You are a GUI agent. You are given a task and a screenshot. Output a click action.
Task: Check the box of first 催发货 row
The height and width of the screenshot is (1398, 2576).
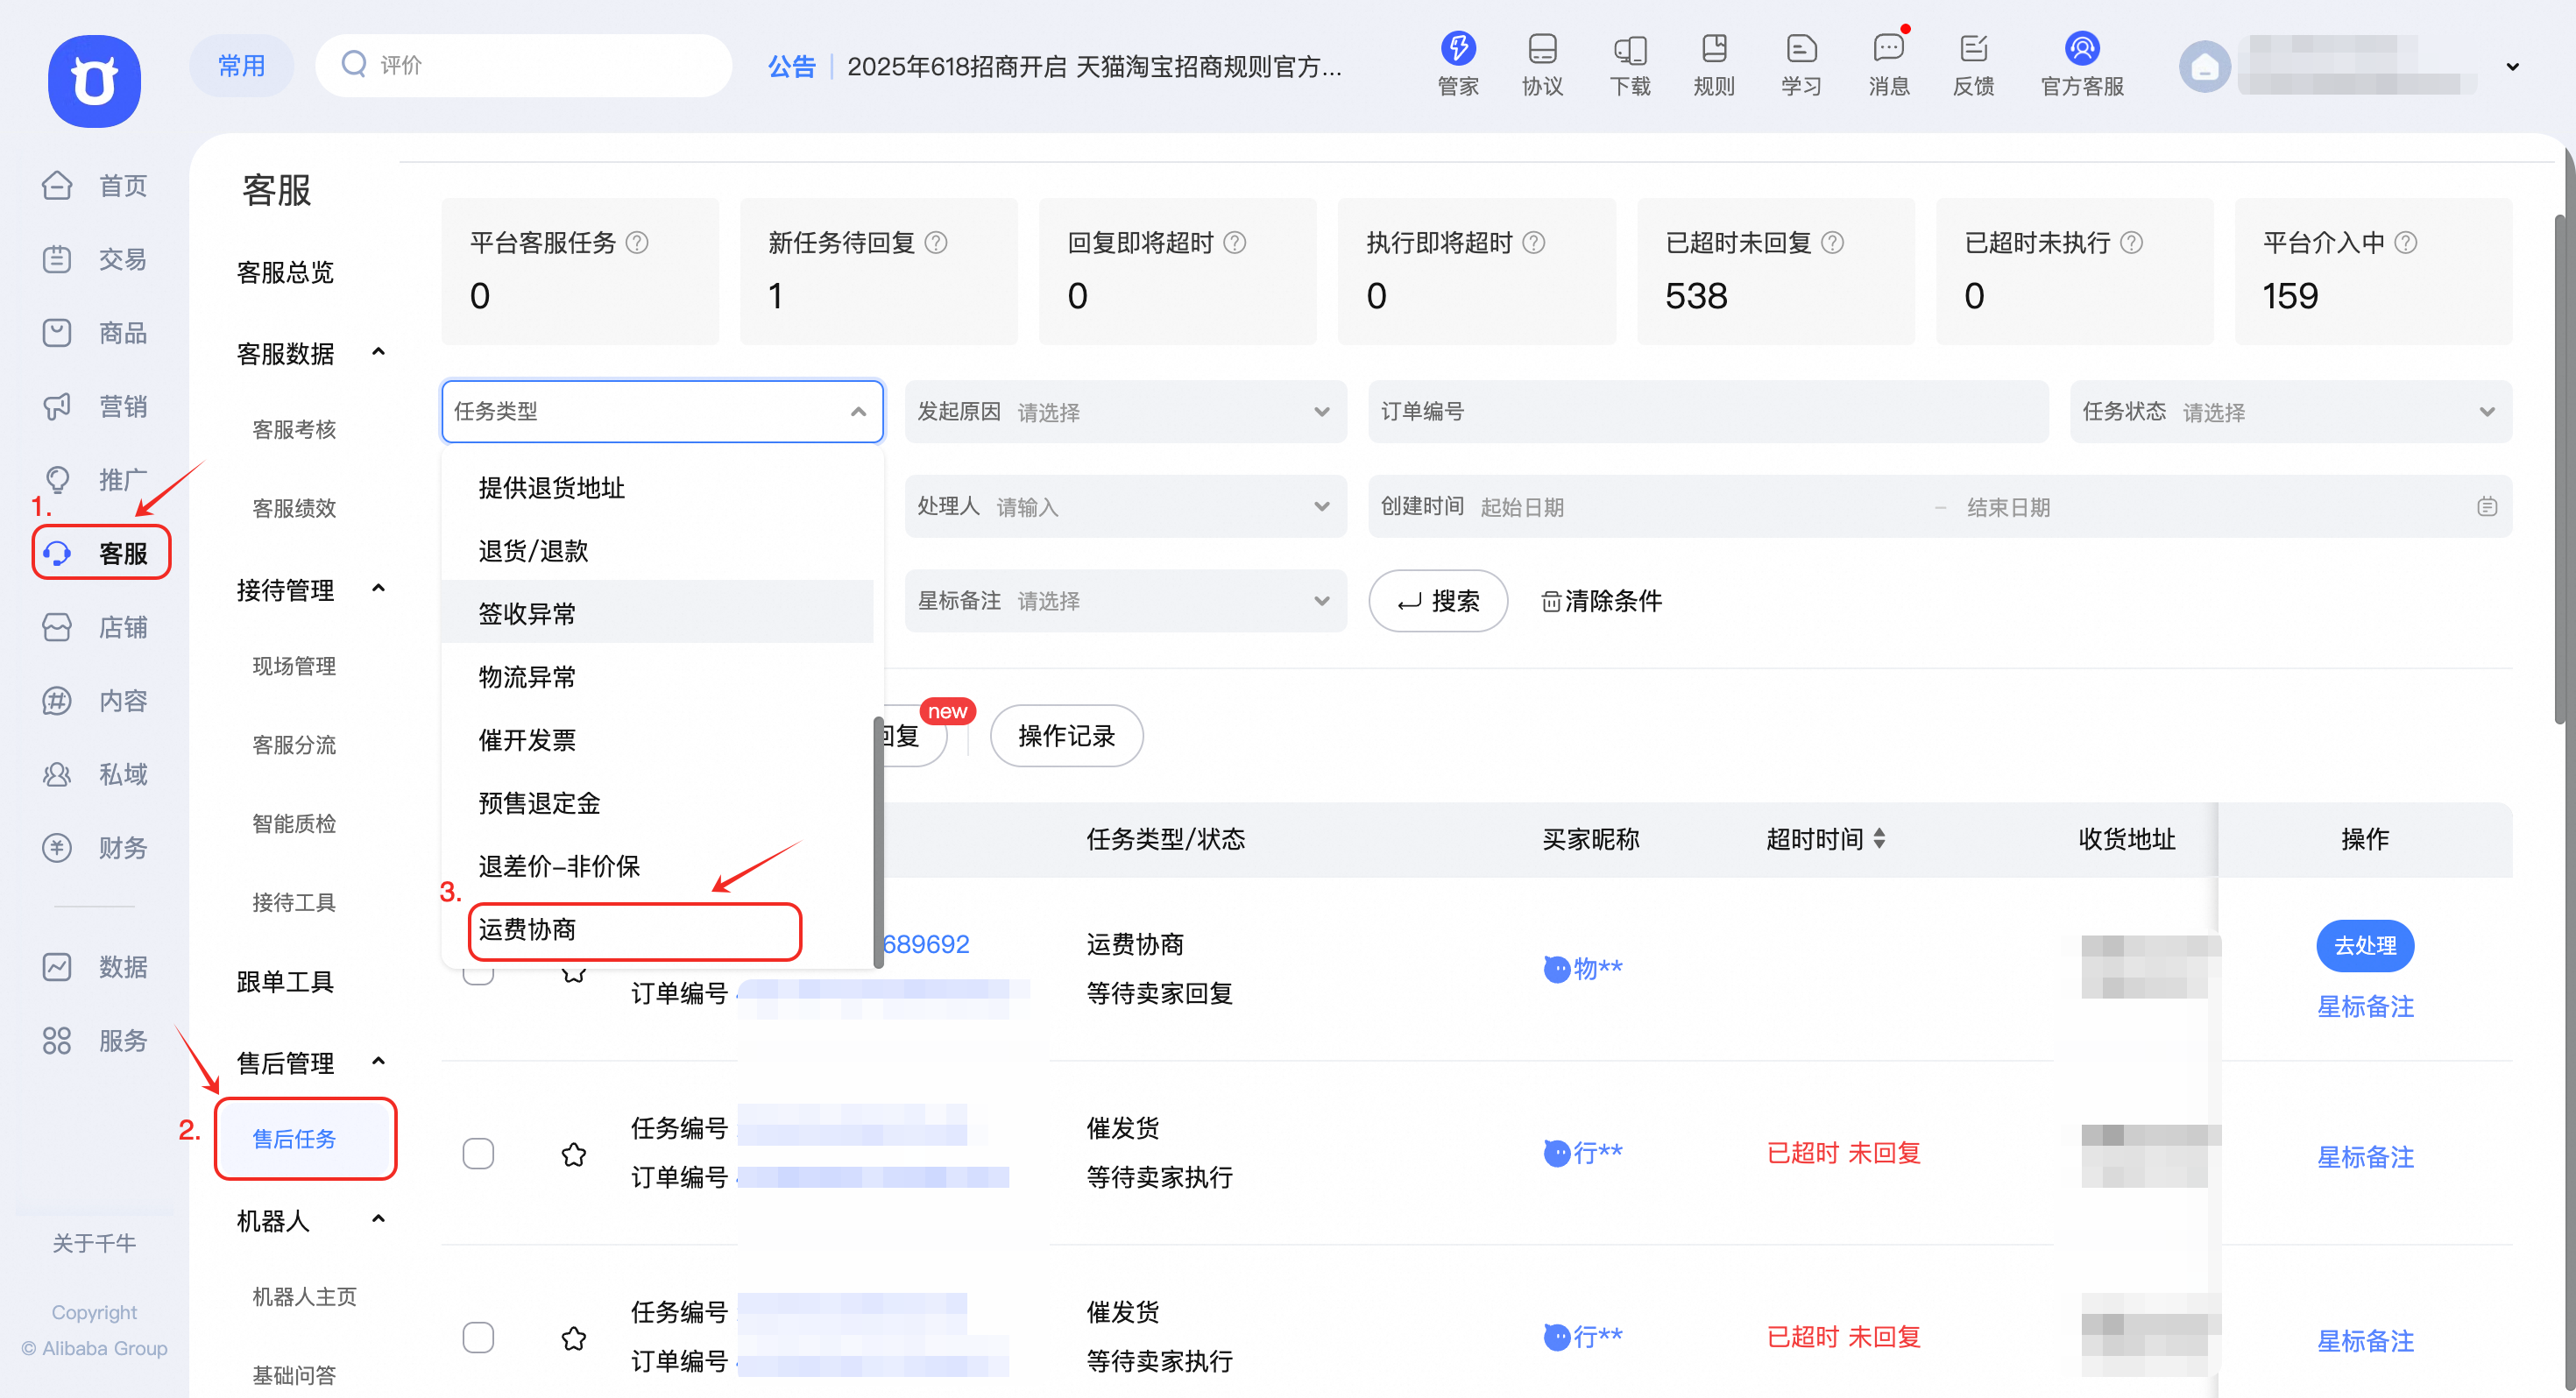pyautogui.click(x=478, y=1154)
